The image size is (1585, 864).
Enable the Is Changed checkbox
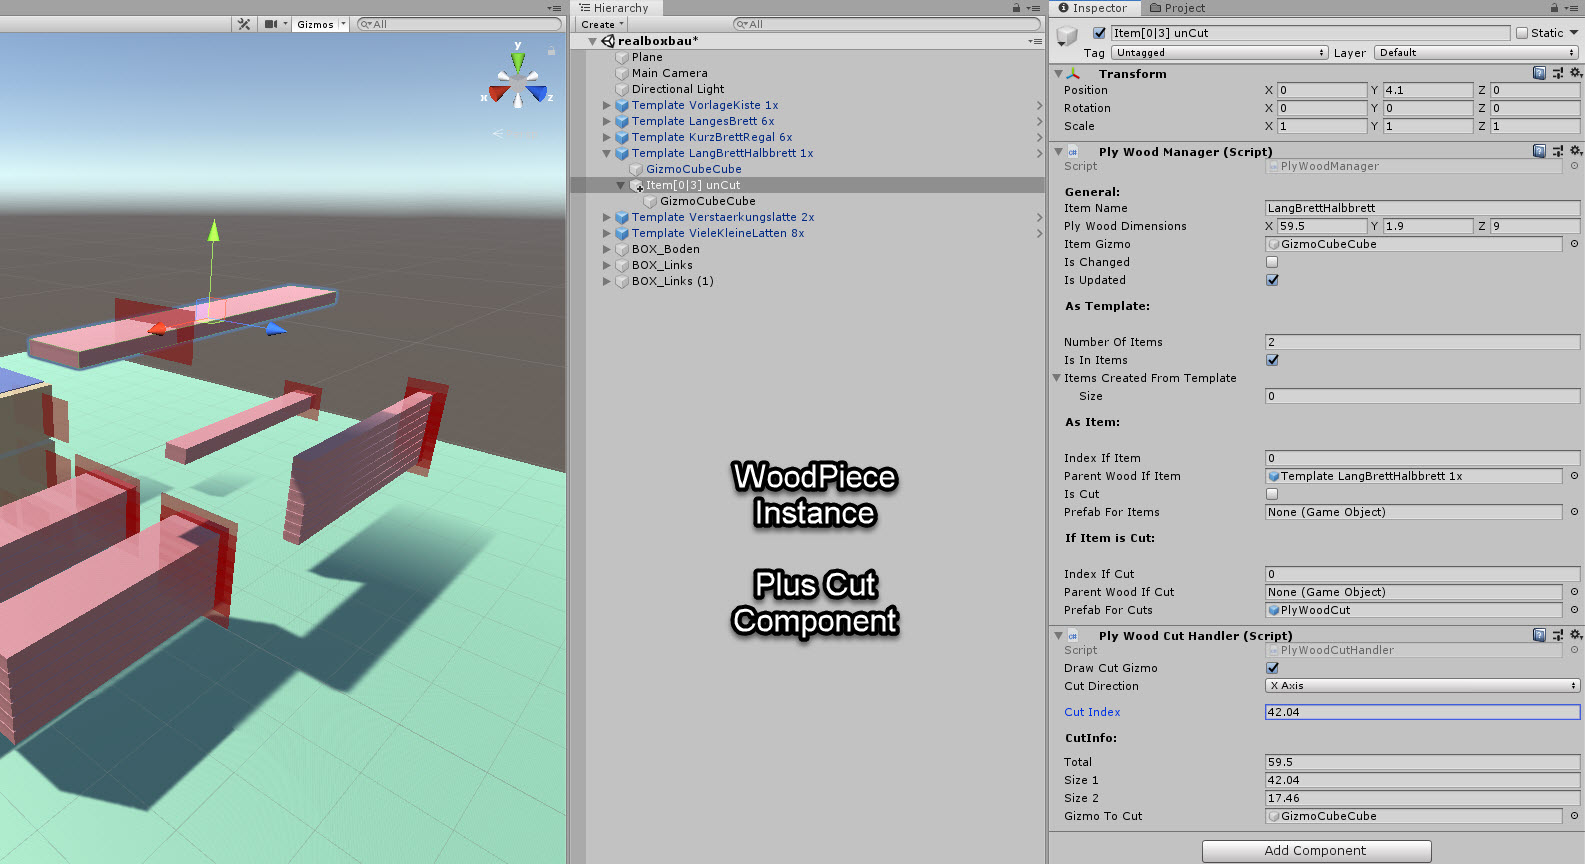point(1272,262)
